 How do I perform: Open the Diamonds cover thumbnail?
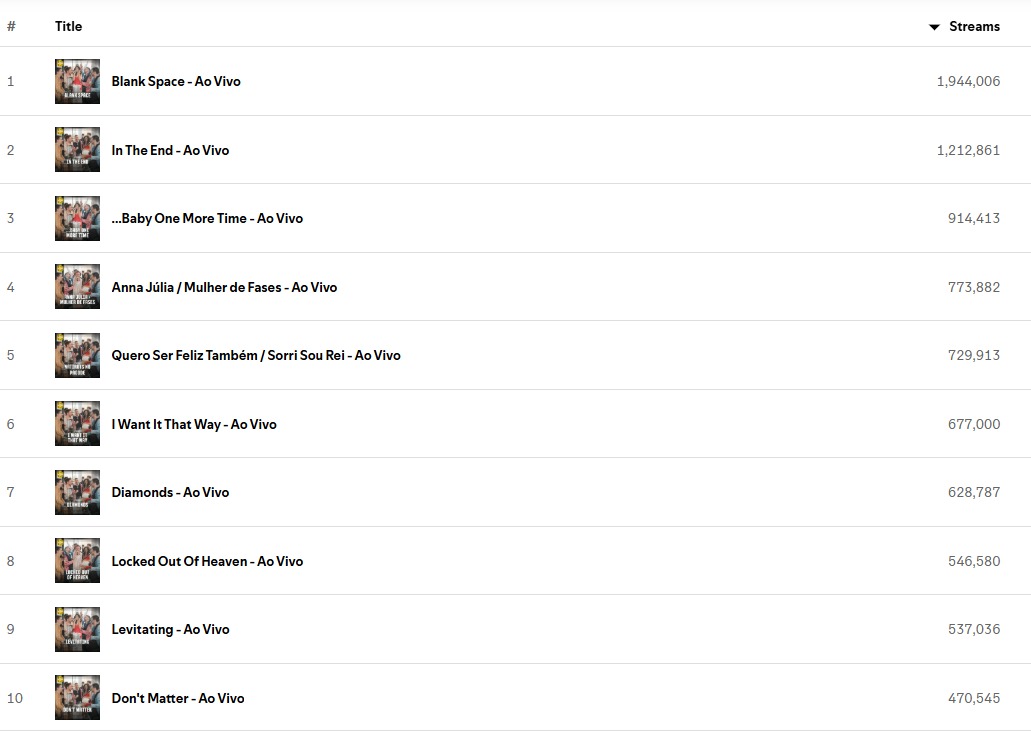pos(78,493)
